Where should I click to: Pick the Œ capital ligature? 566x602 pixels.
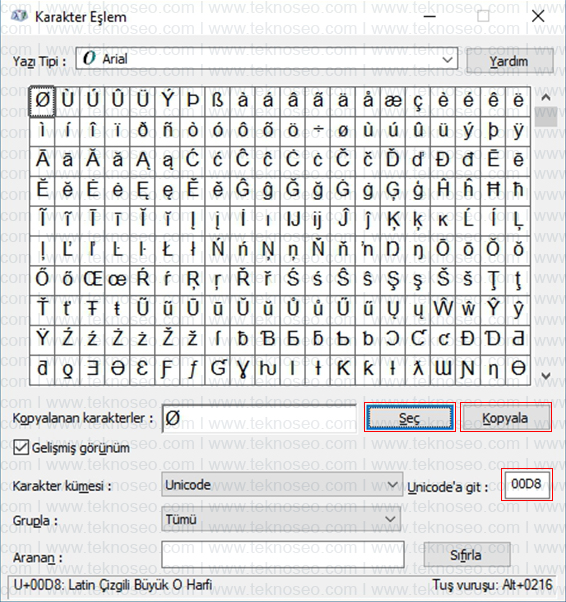[93, 280]
